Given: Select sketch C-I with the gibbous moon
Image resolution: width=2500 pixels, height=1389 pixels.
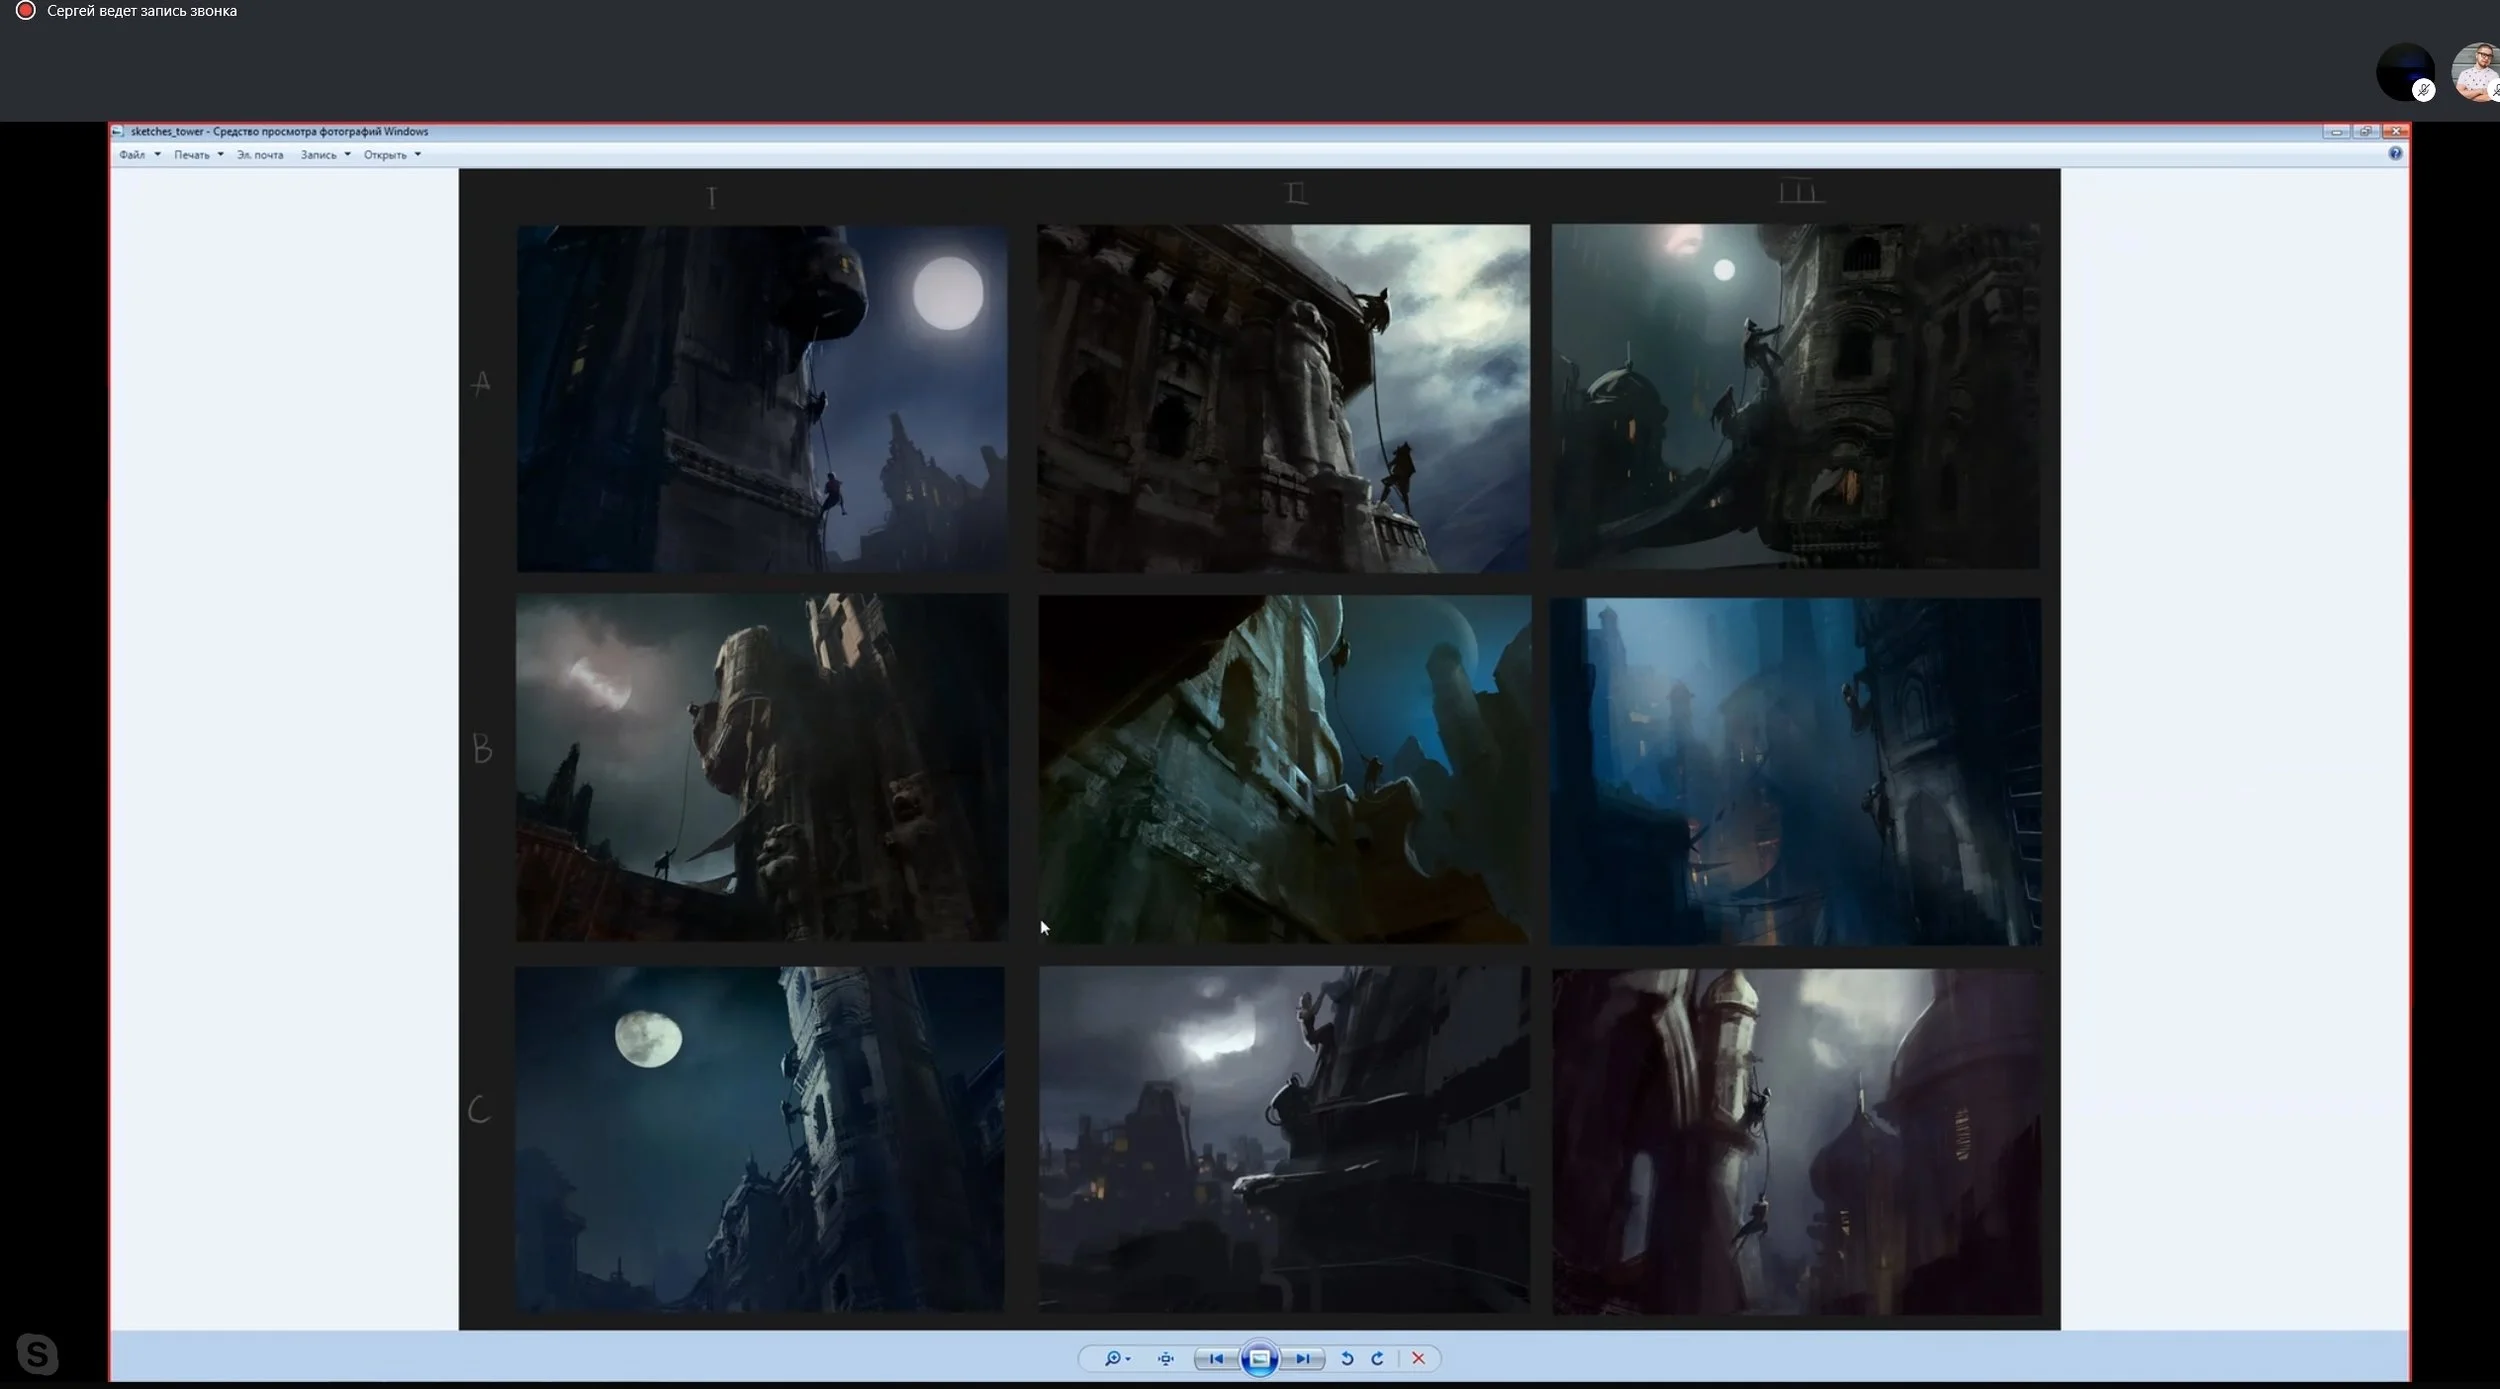Looking at the screenshot, I should pos(760,1139).
